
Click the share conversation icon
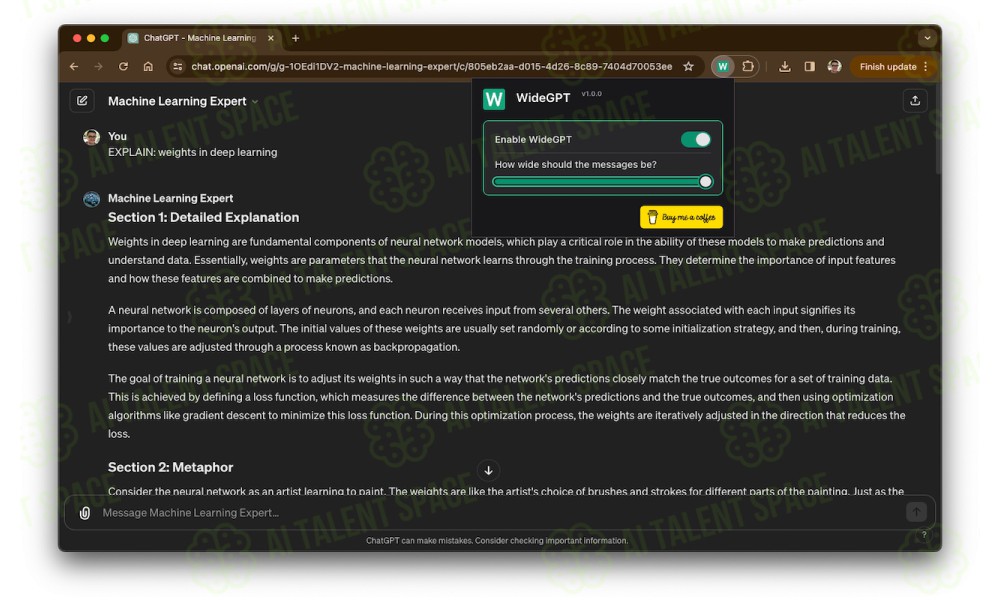pyautogui.click(x=915, y=101)
